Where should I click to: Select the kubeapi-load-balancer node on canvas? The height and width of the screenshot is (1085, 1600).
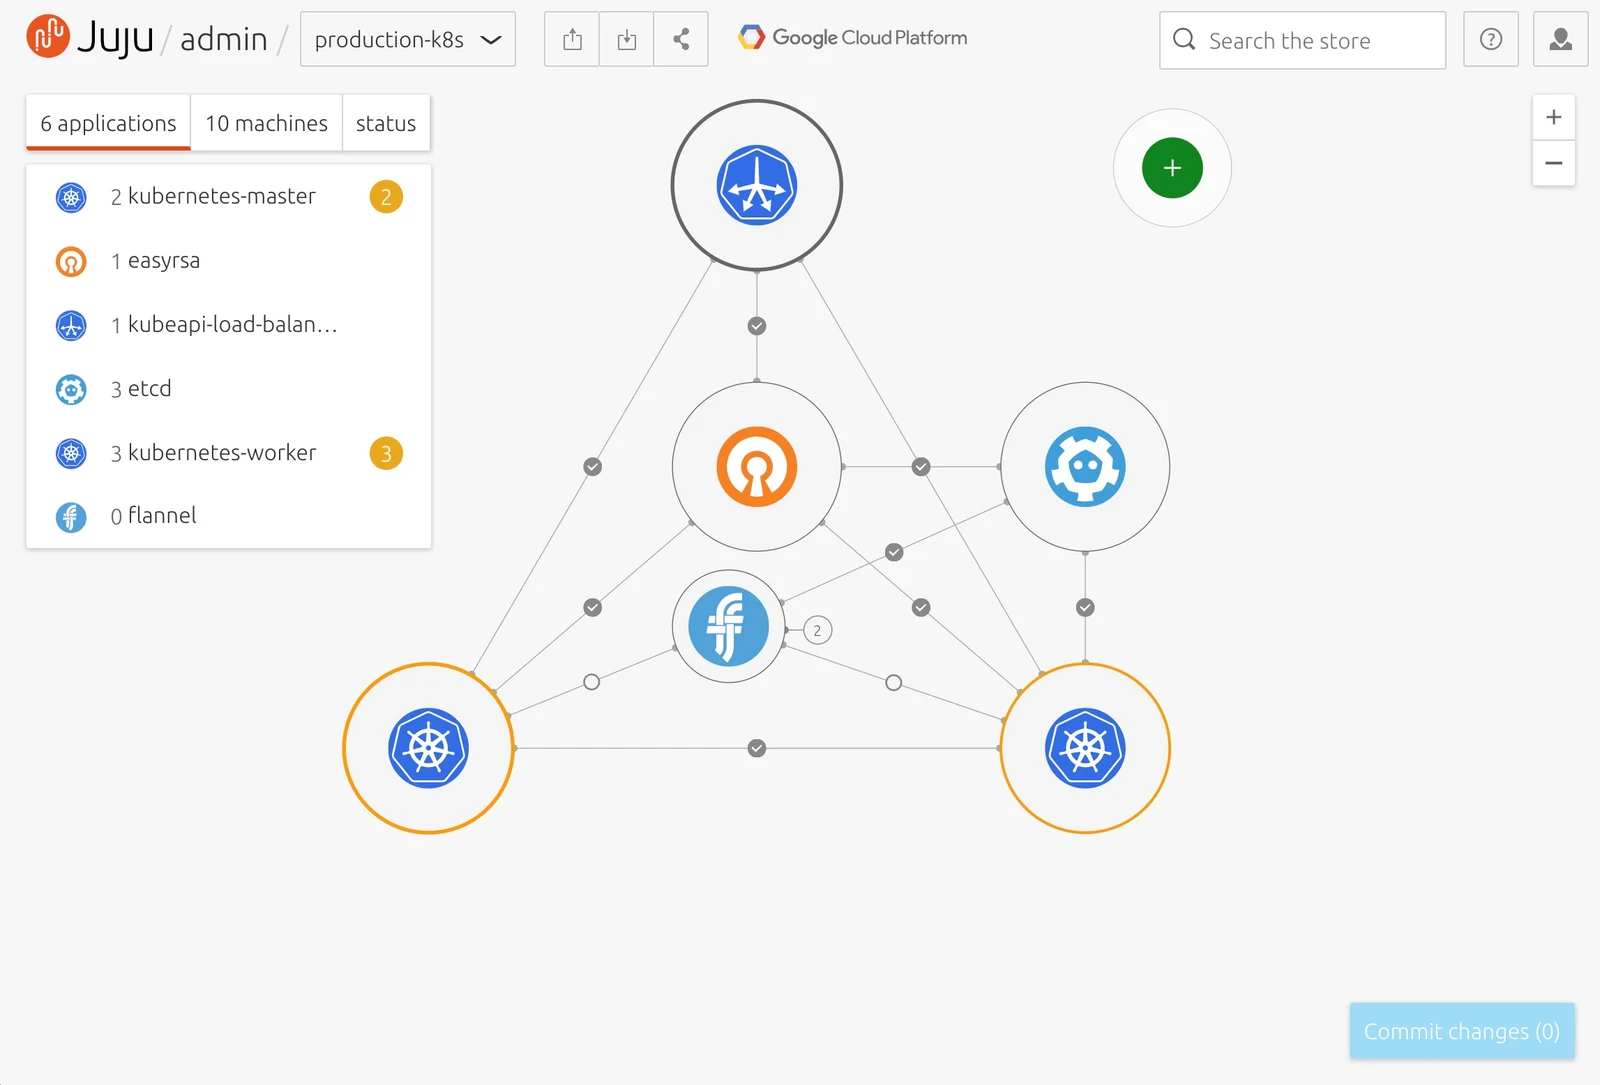pos(757,185)
